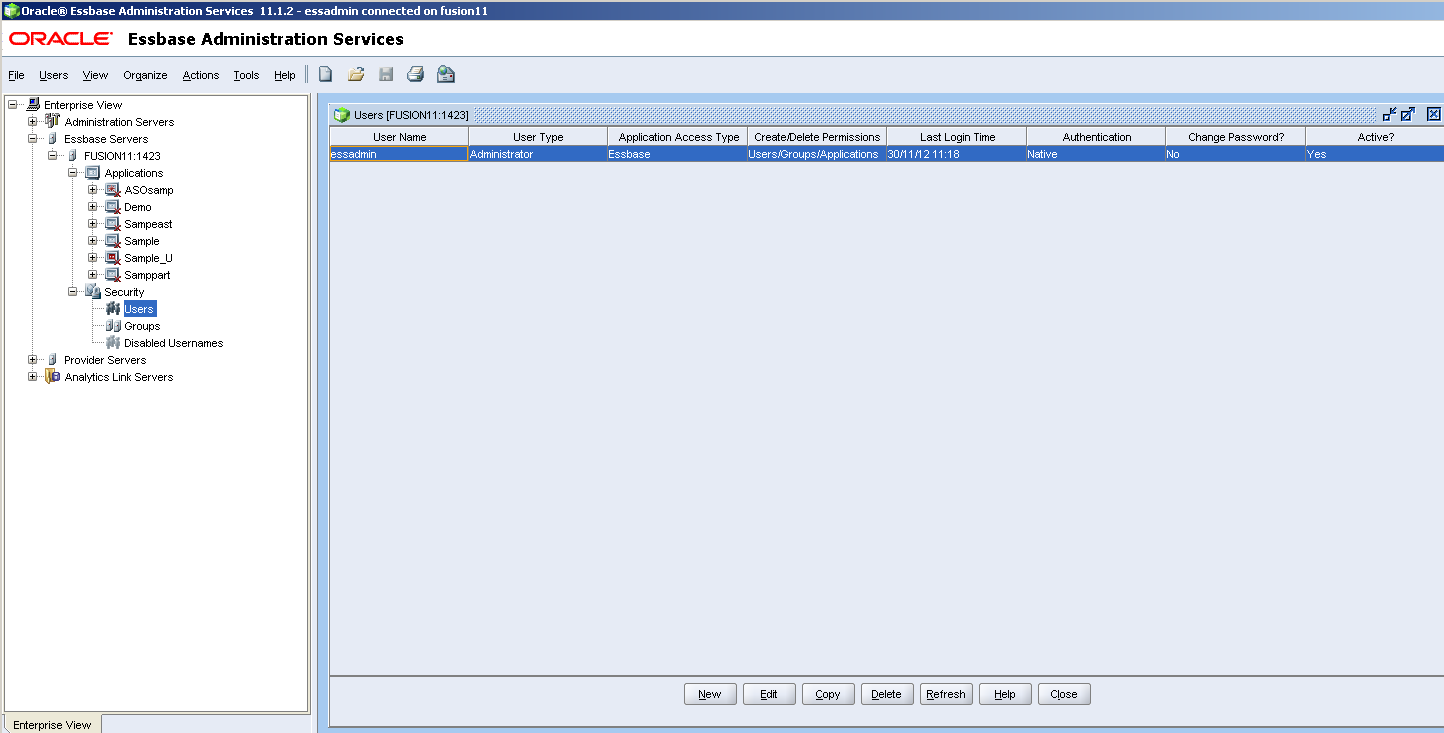1444x733 pixels.
Task: Select the ASOsamp application icon
Action: 111,189
